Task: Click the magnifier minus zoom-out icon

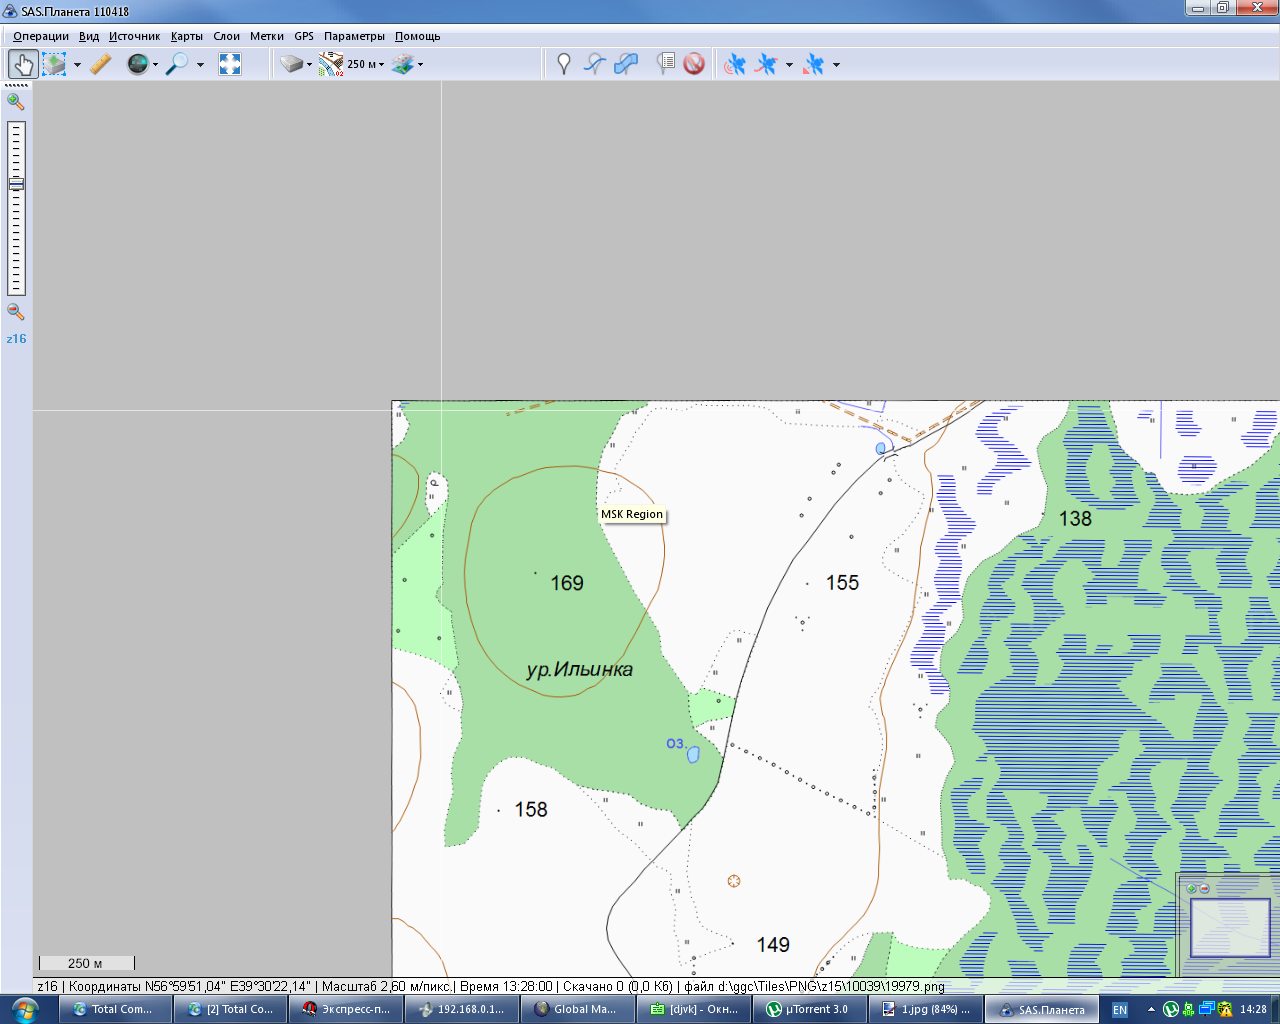Action: click(16, 312)
